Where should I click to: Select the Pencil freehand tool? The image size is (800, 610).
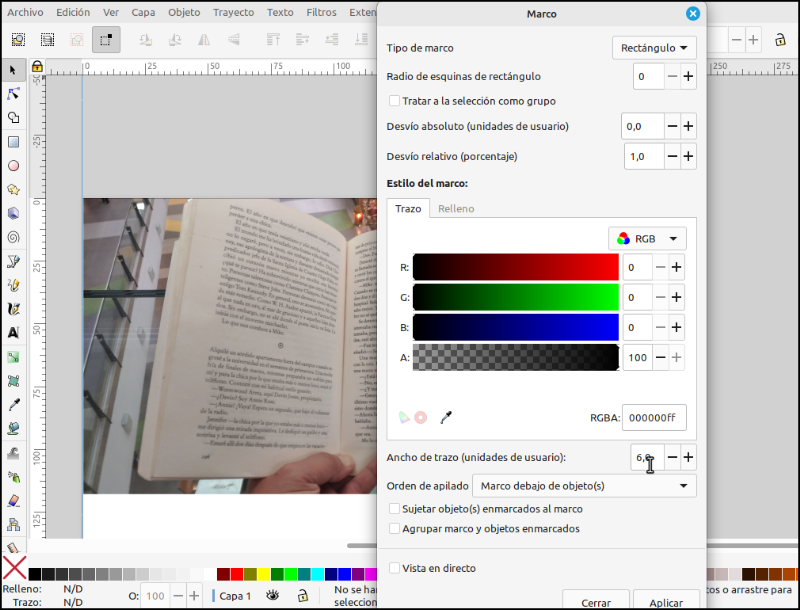13,285
